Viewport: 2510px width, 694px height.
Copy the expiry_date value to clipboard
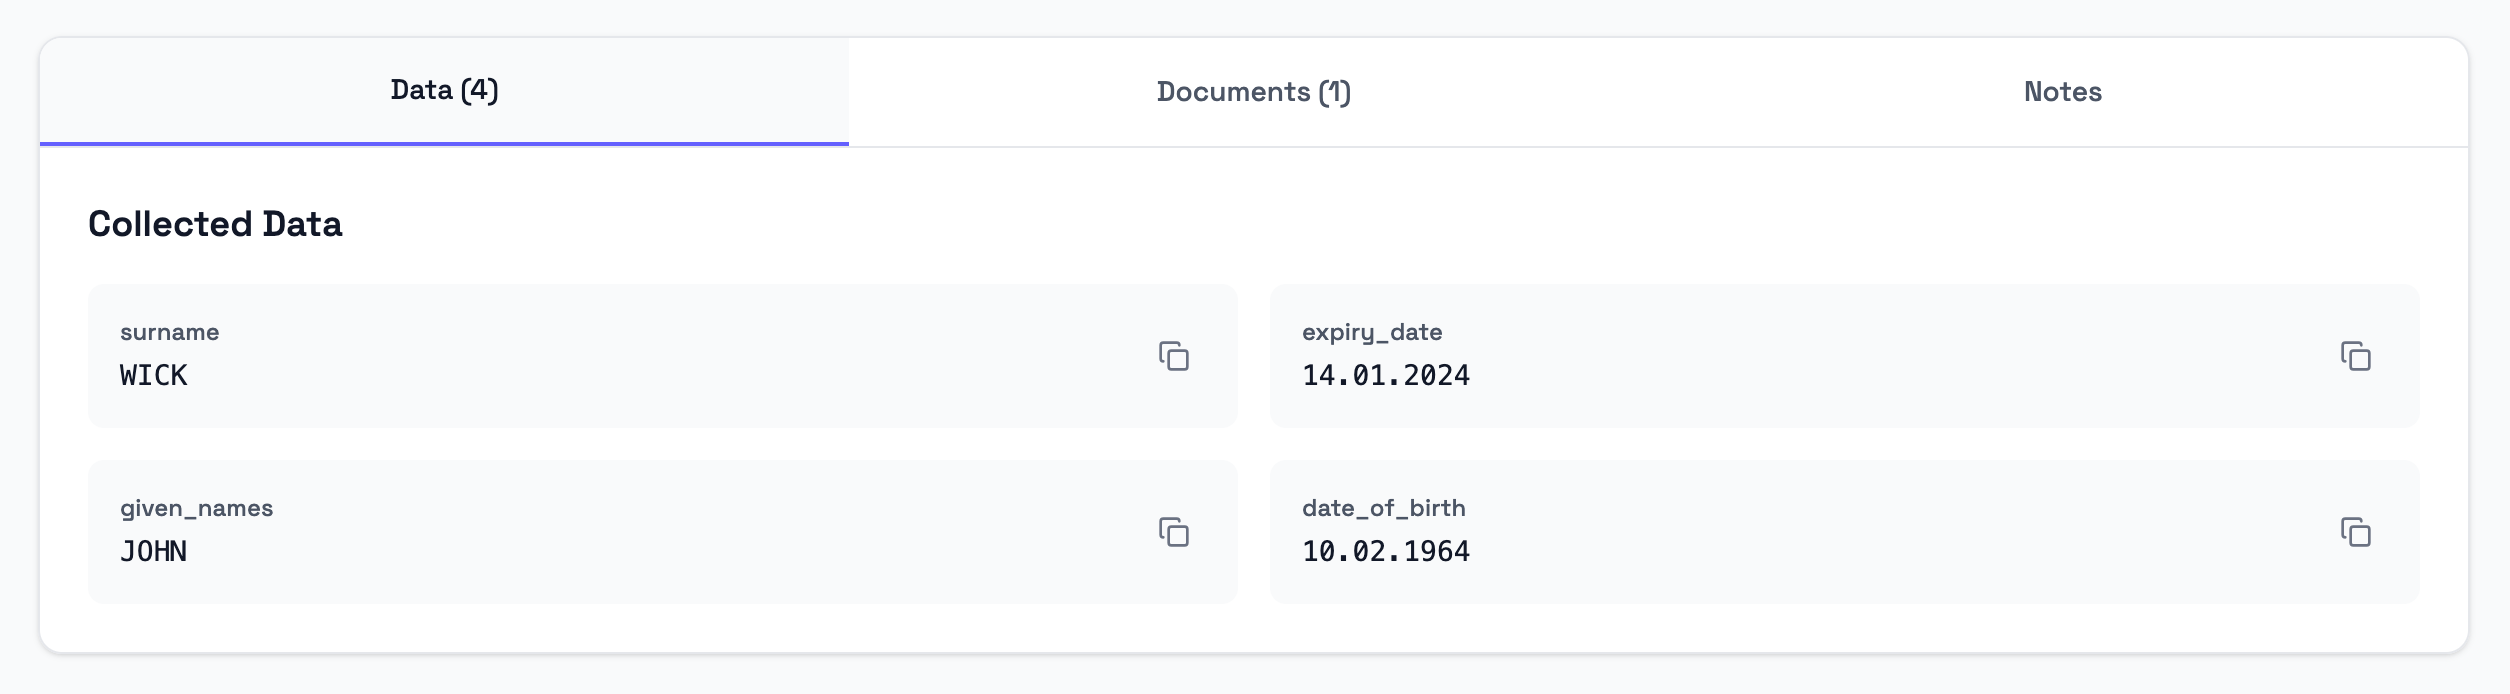2356,356
